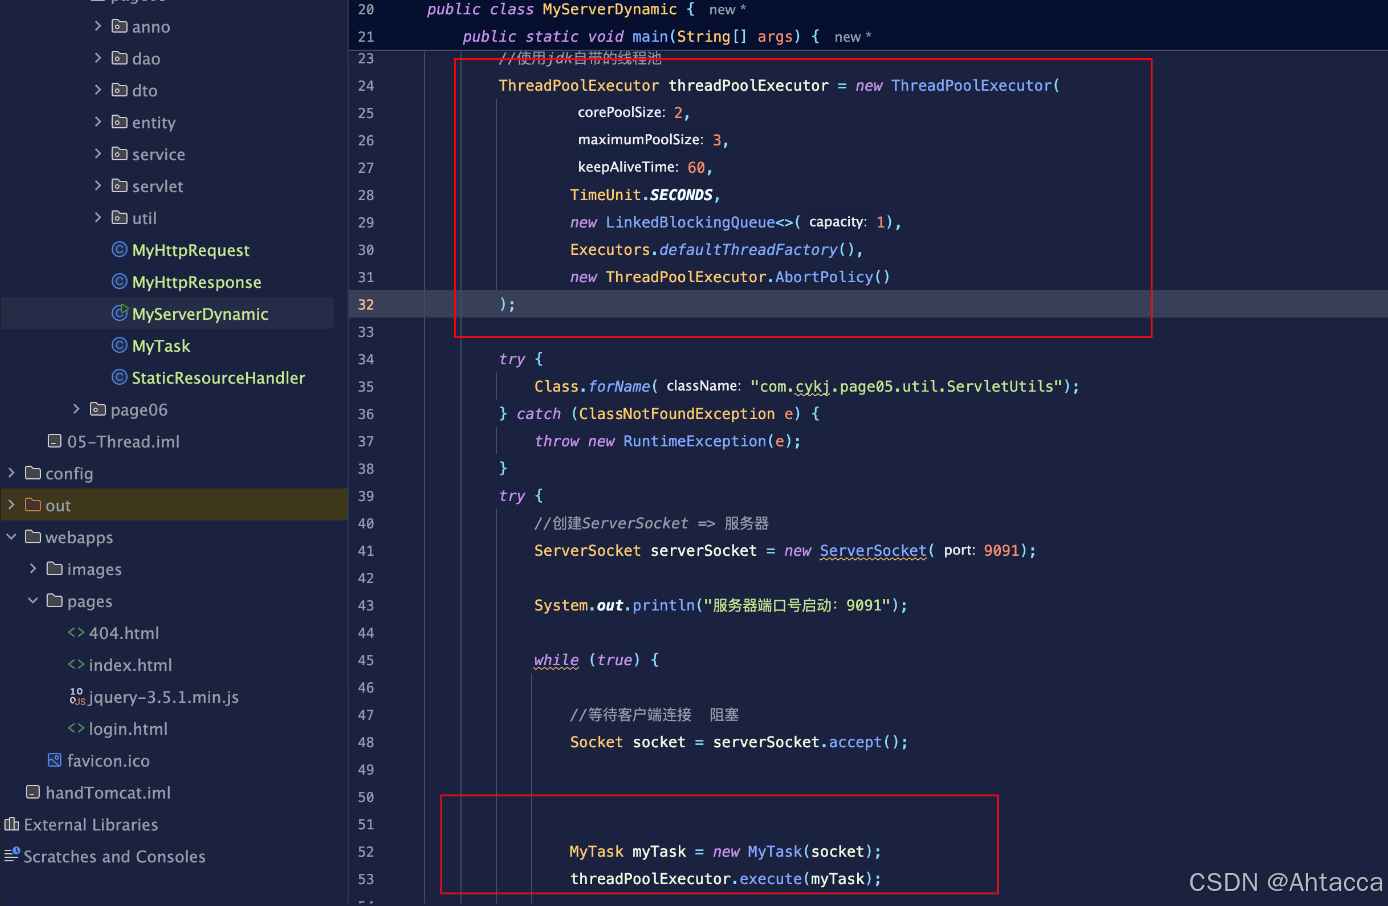Click the pages folder icon

[x=55, y=601]
